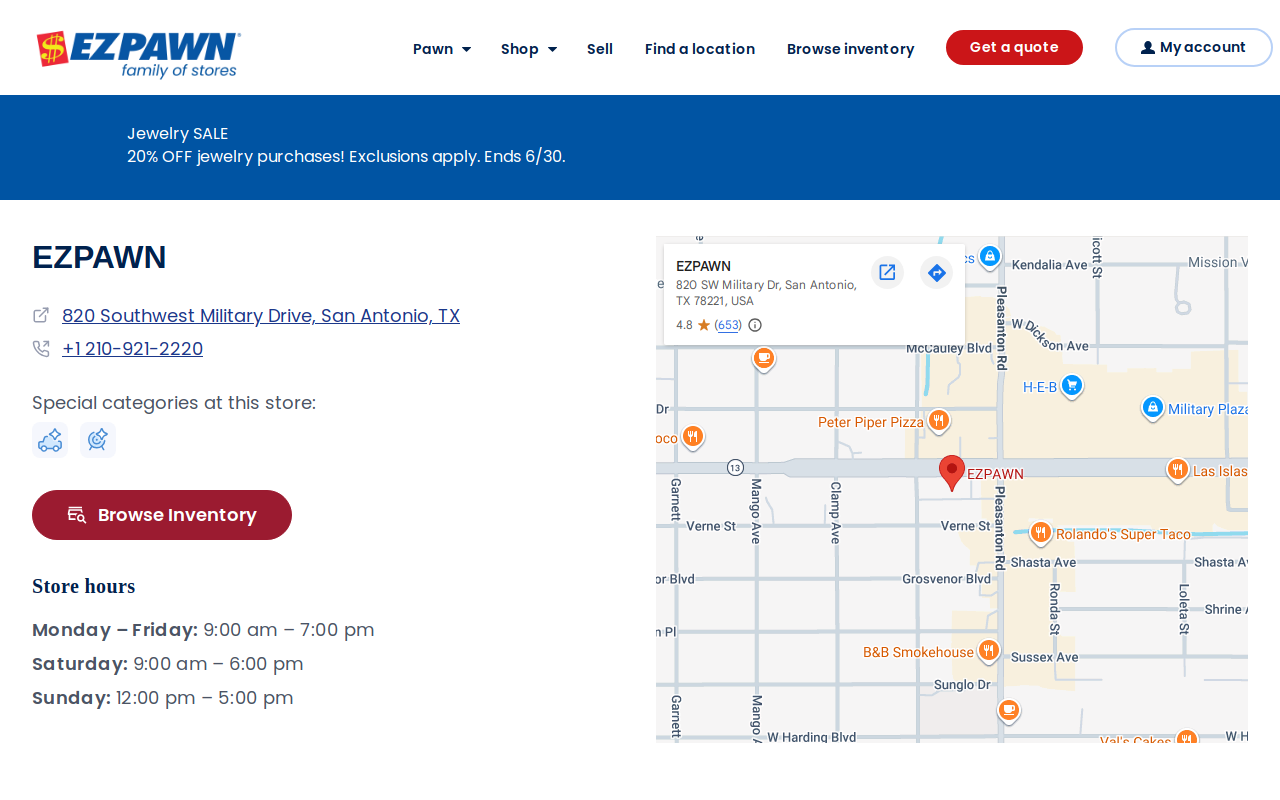Expand the Shop dropdown menu

click(529, 49)
